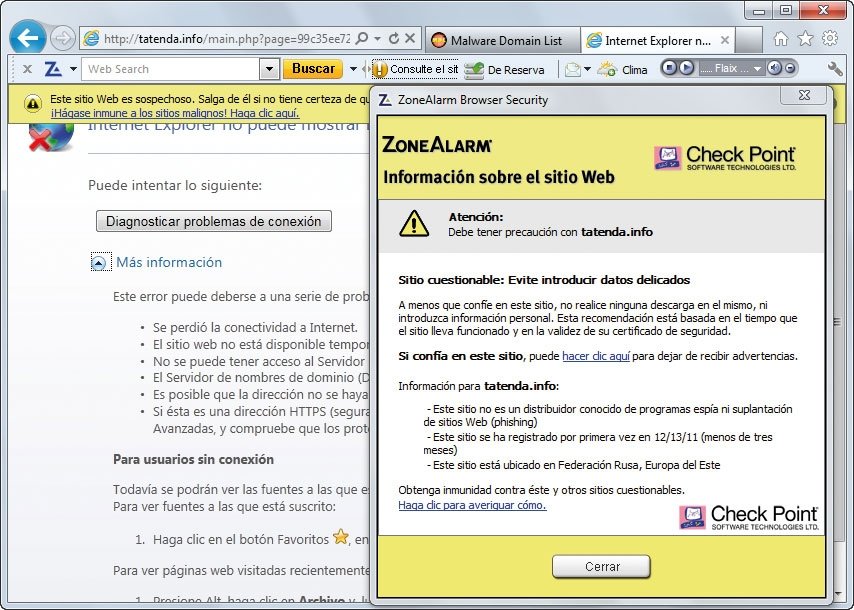Click 'Puede intentar lo siguiente:' text
This screenshot has height=610, width=854.
[x=175, y=185]
